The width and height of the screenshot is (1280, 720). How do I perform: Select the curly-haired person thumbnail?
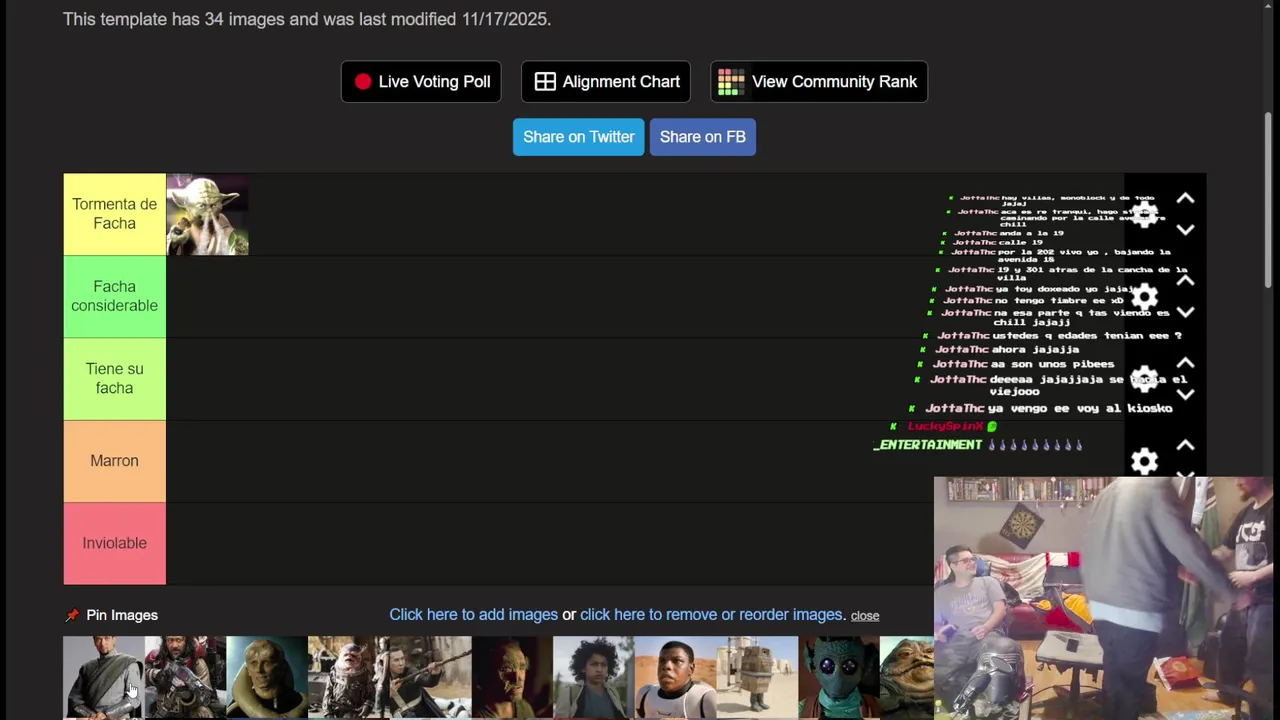(593, 677)
